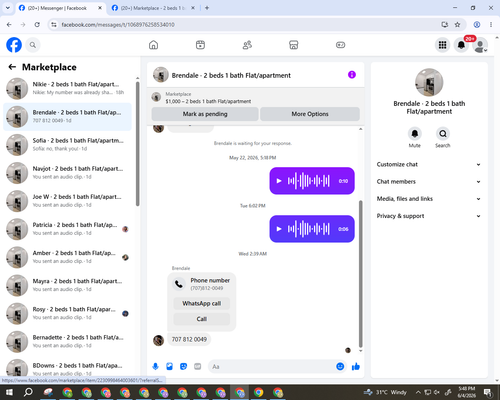500x400 pixels.
Task: Open Navjot conversation in list
Action: [x=67, y=173]
